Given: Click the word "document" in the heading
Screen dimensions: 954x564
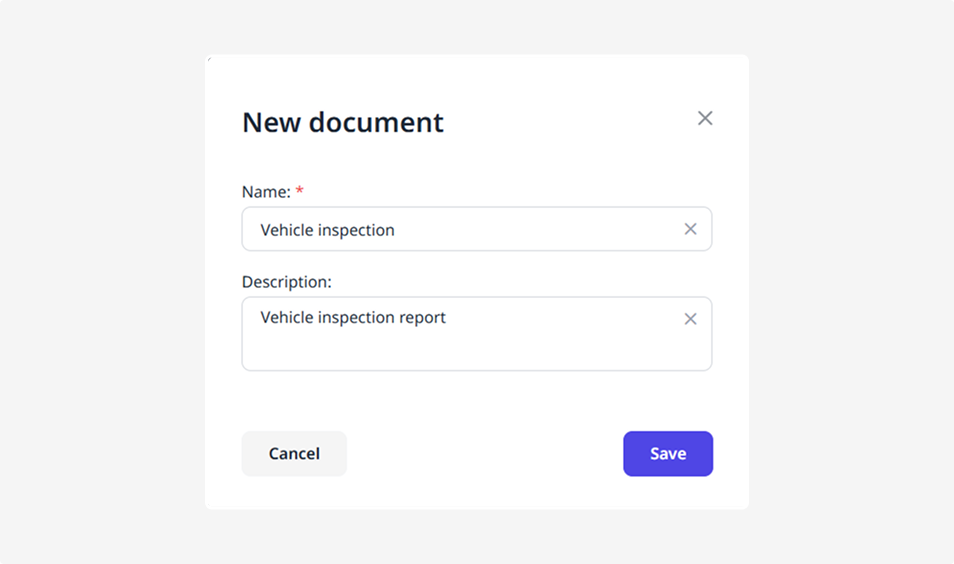Looking at the screenshot, I should pyautogui.click(x=376, y=122).
